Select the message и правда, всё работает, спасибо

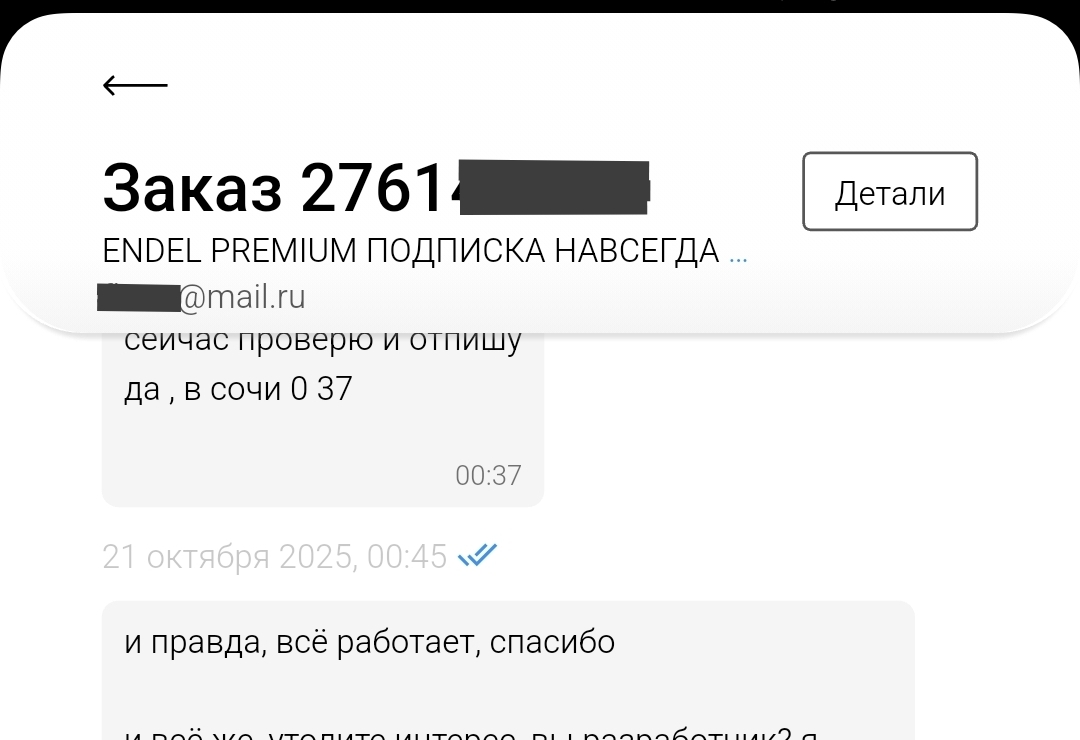369,642
